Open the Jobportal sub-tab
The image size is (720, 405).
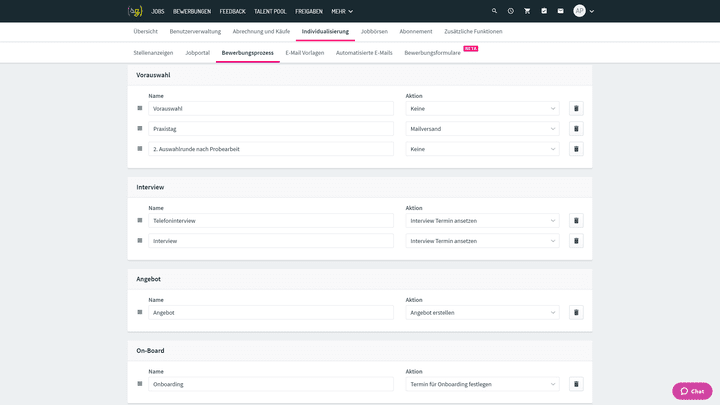click(x=197, y=53)
